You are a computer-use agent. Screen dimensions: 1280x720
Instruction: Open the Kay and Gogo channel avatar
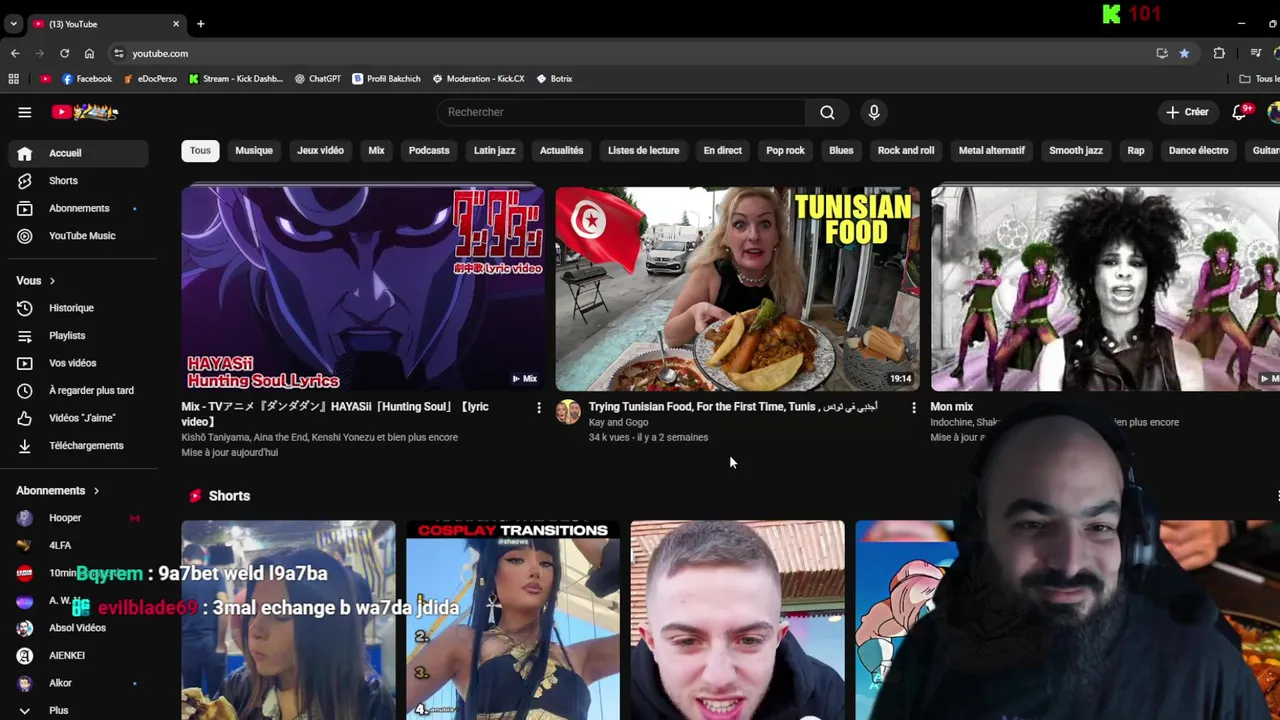tap(568, 412)
